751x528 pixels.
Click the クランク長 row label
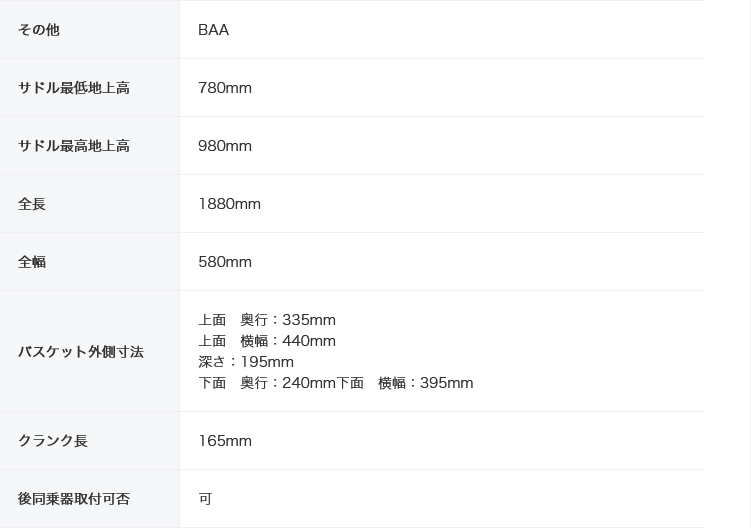pyautogui.click(x=52, y=441)
